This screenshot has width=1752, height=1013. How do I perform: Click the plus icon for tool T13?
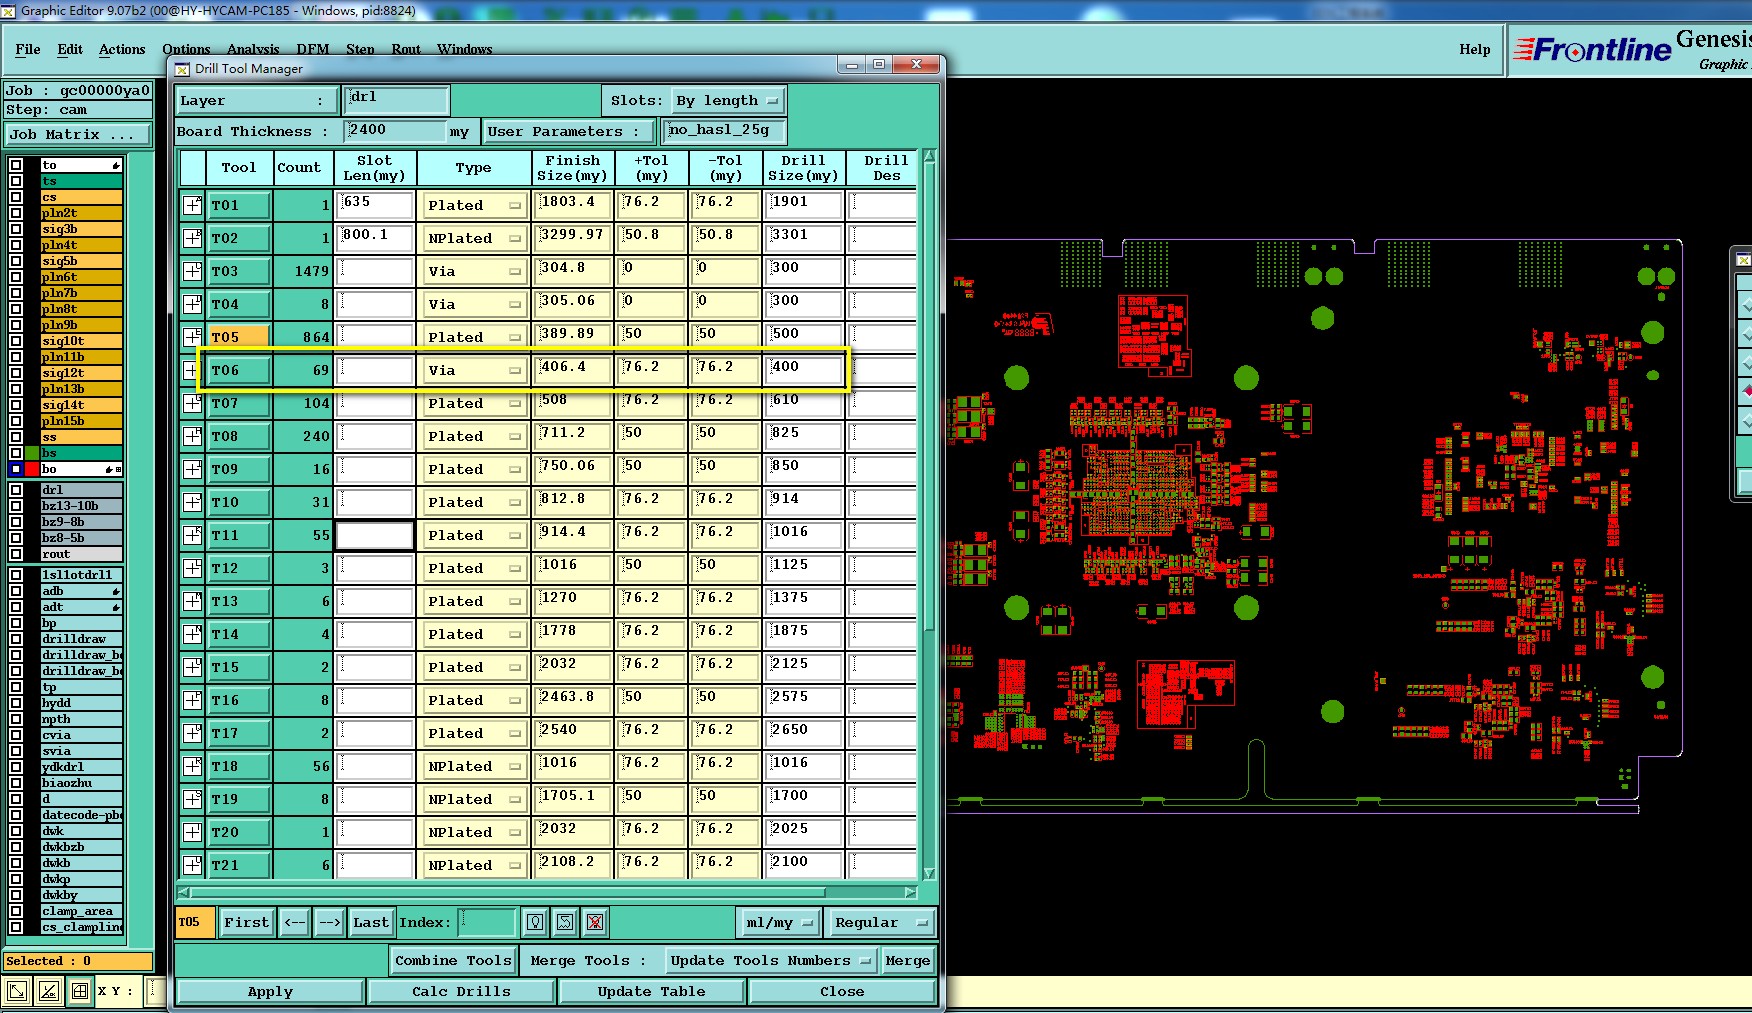pyautogui.click(x=192, y=601)
